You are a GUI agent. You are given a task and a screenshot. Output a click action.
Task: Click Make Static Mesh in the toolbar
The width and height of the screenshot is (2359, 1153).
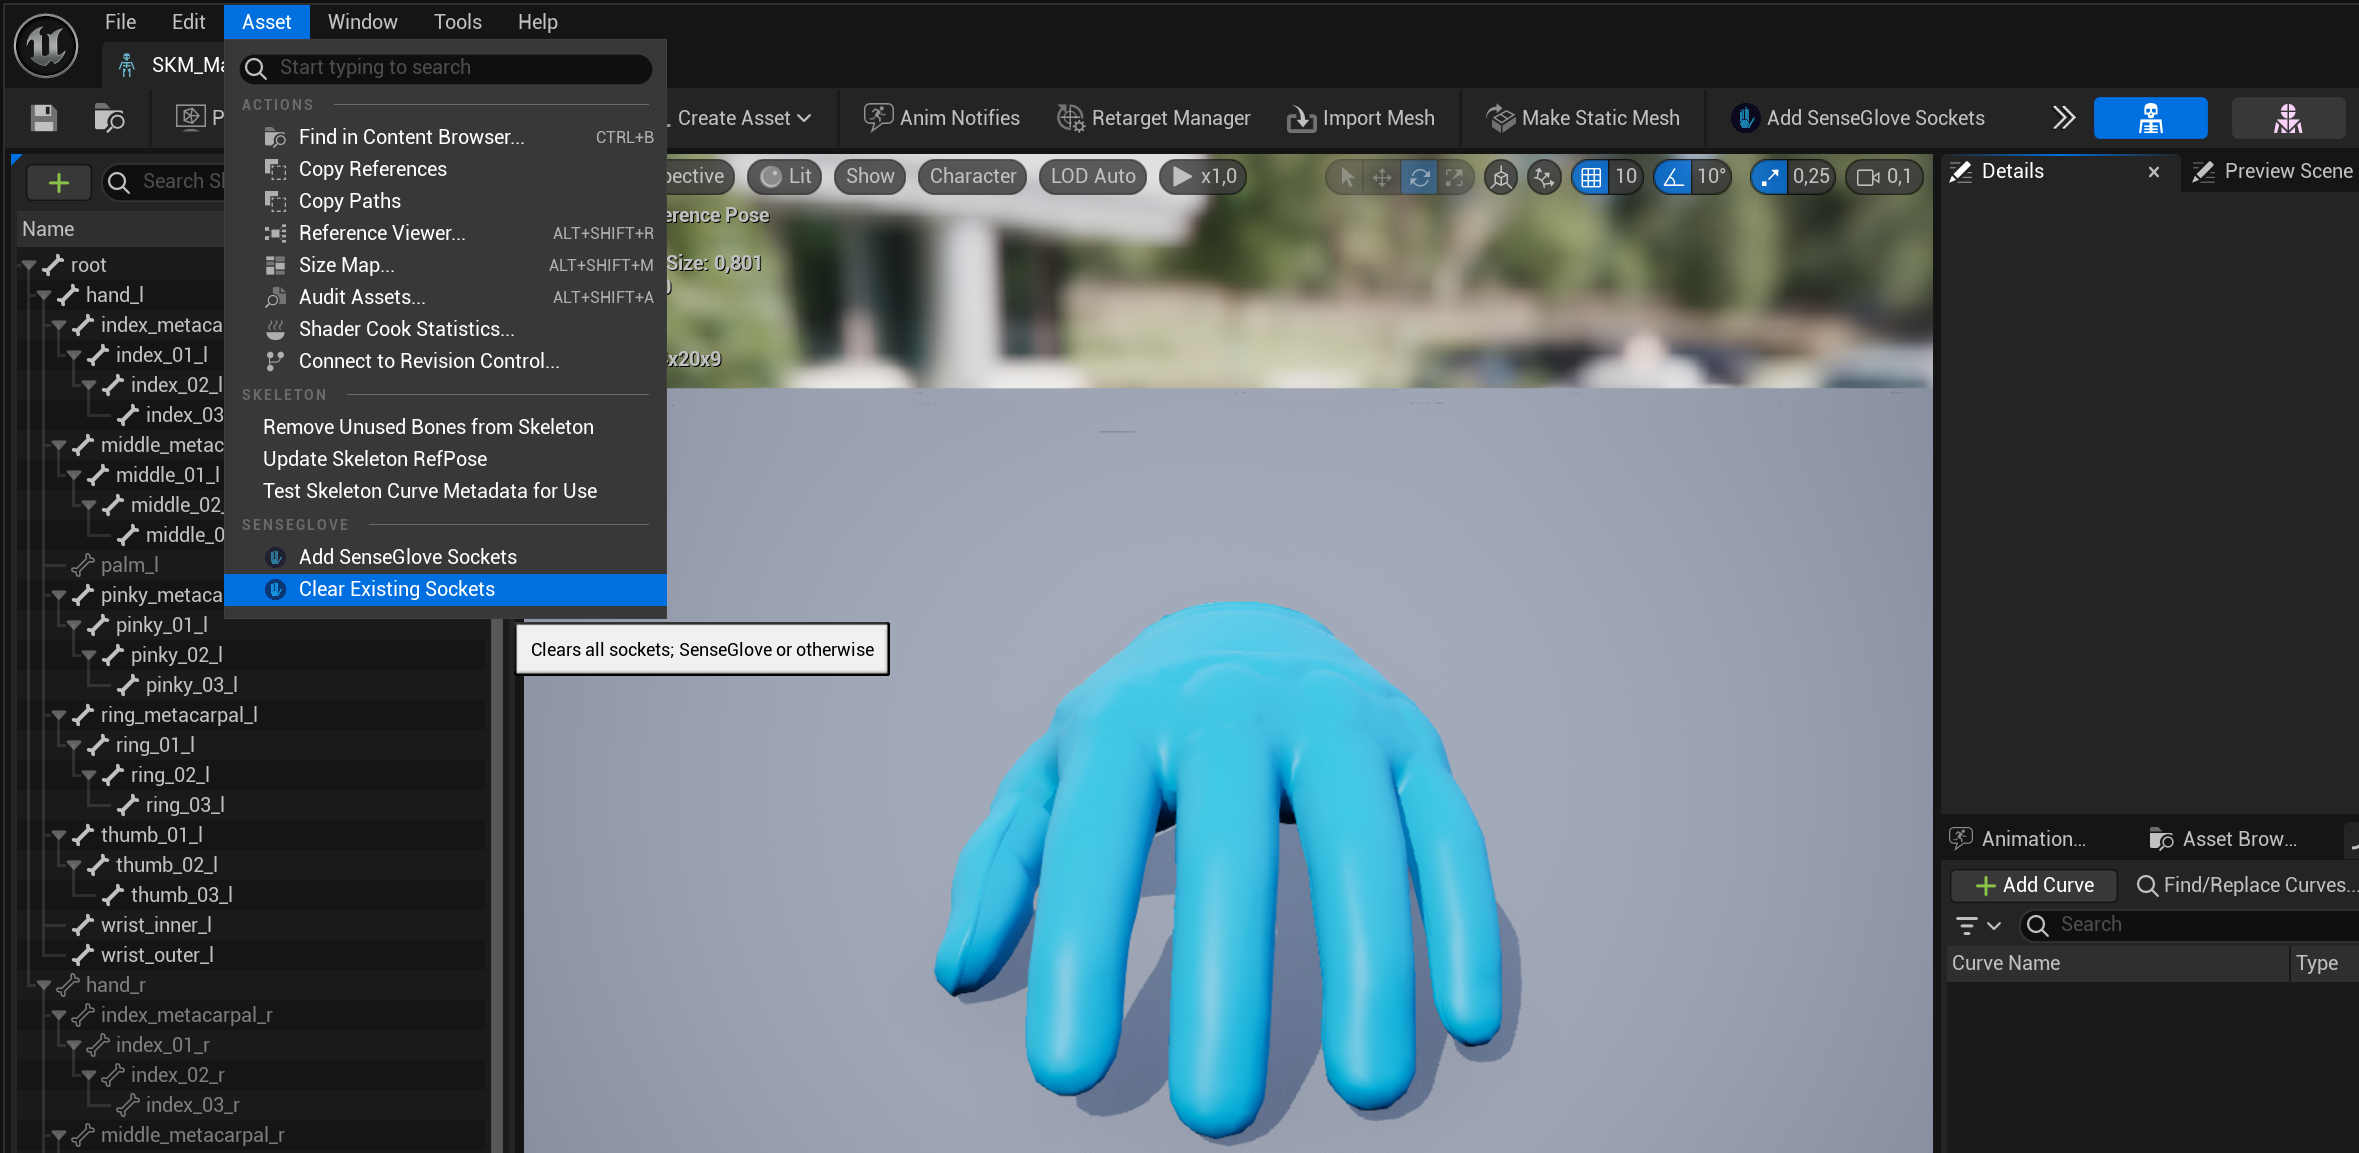point(1582,118)
